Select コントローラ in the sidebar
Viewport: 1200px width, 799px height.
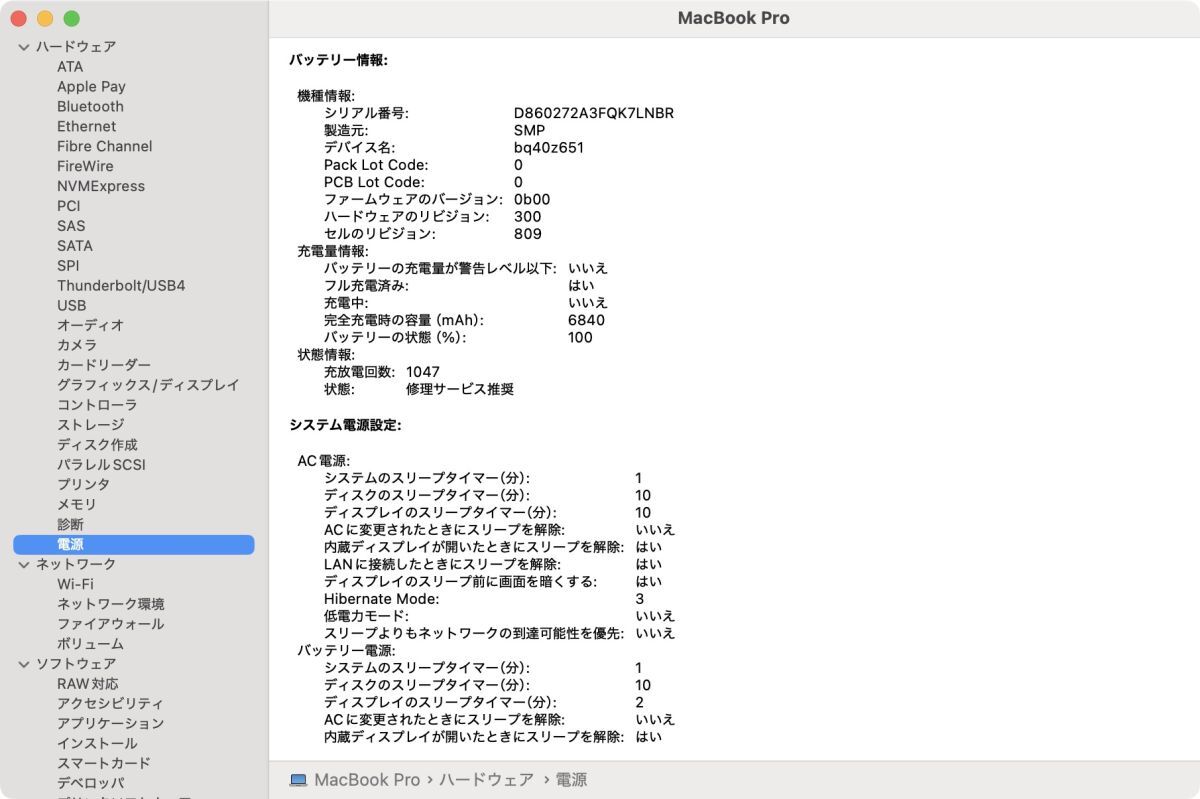(97, 405)
